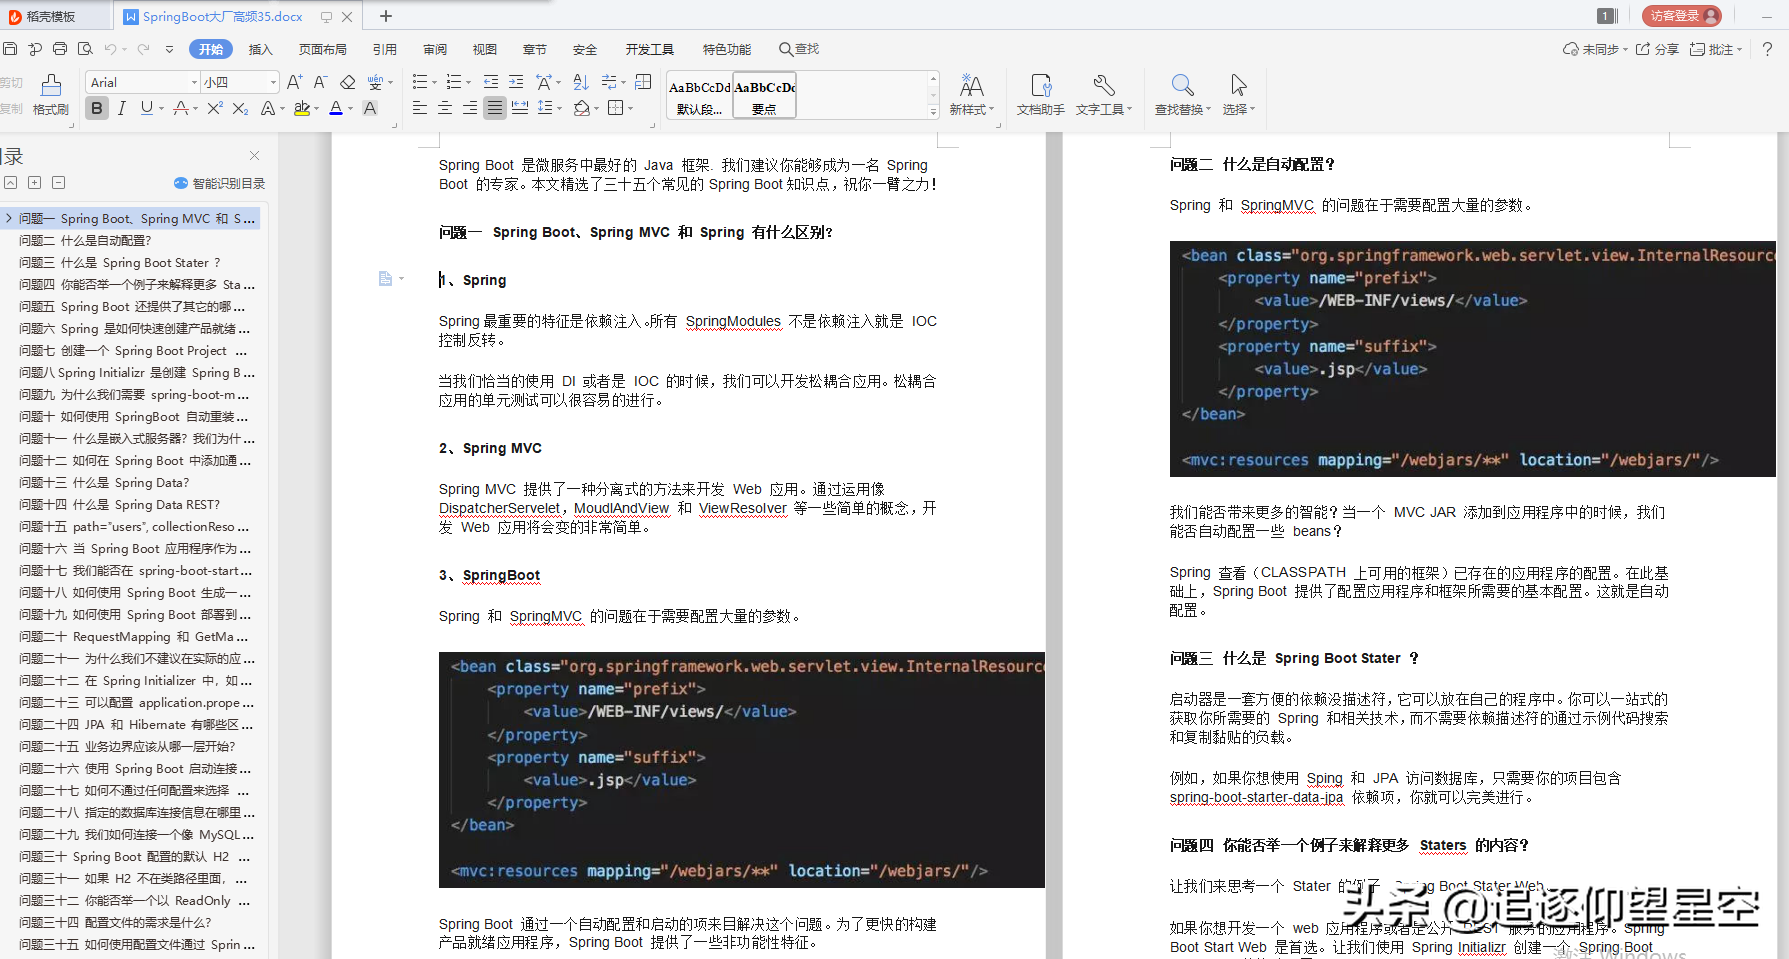Screen dimensions: 1789x959
Task: Switch to the Page Layout (页面布局) tab
Action: coord(322,49)
